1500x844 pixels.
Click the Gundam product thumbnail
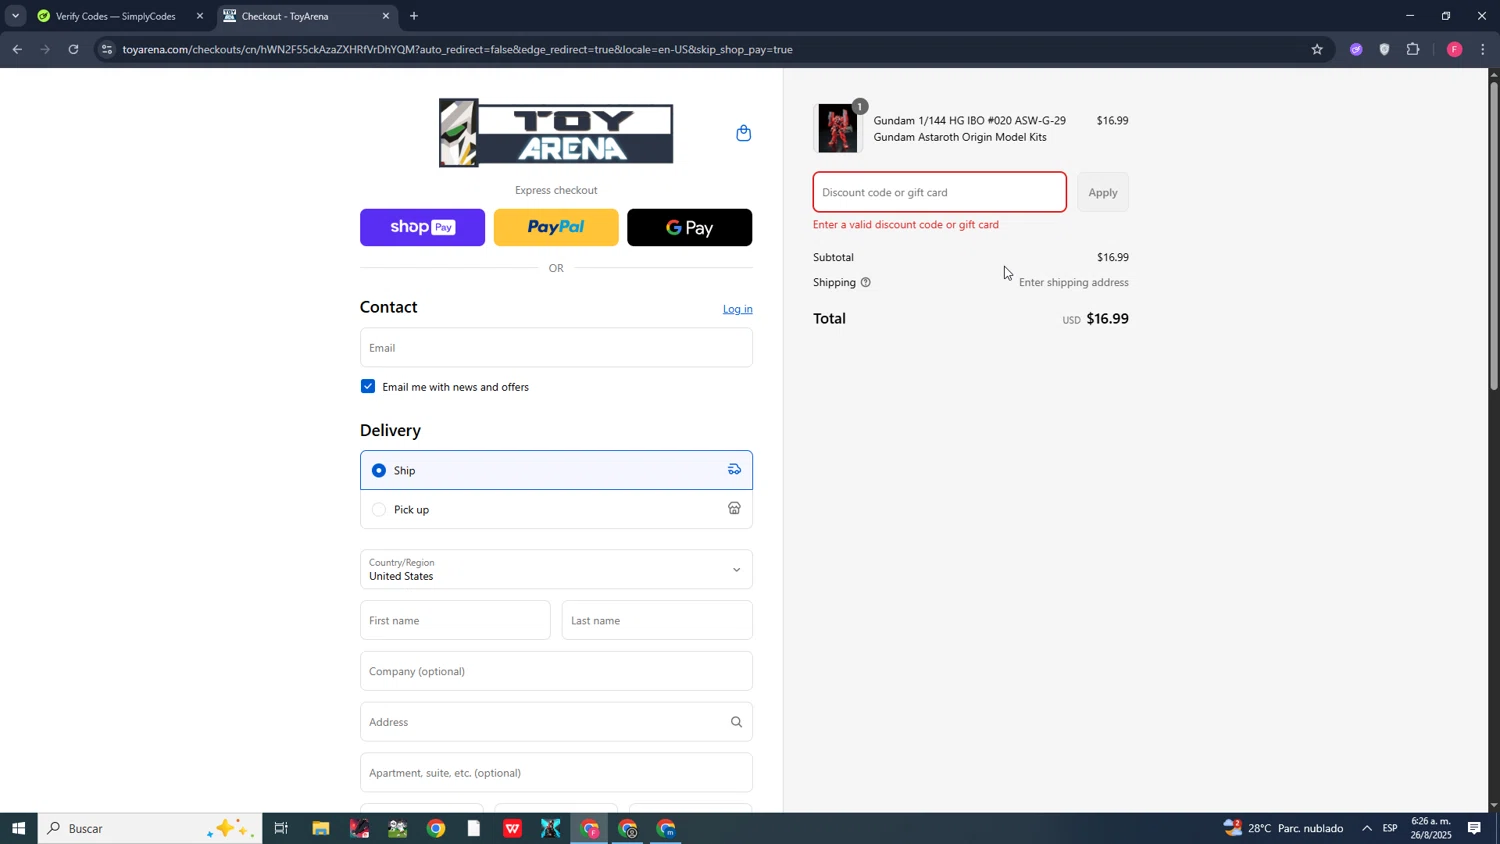[838, 128]
